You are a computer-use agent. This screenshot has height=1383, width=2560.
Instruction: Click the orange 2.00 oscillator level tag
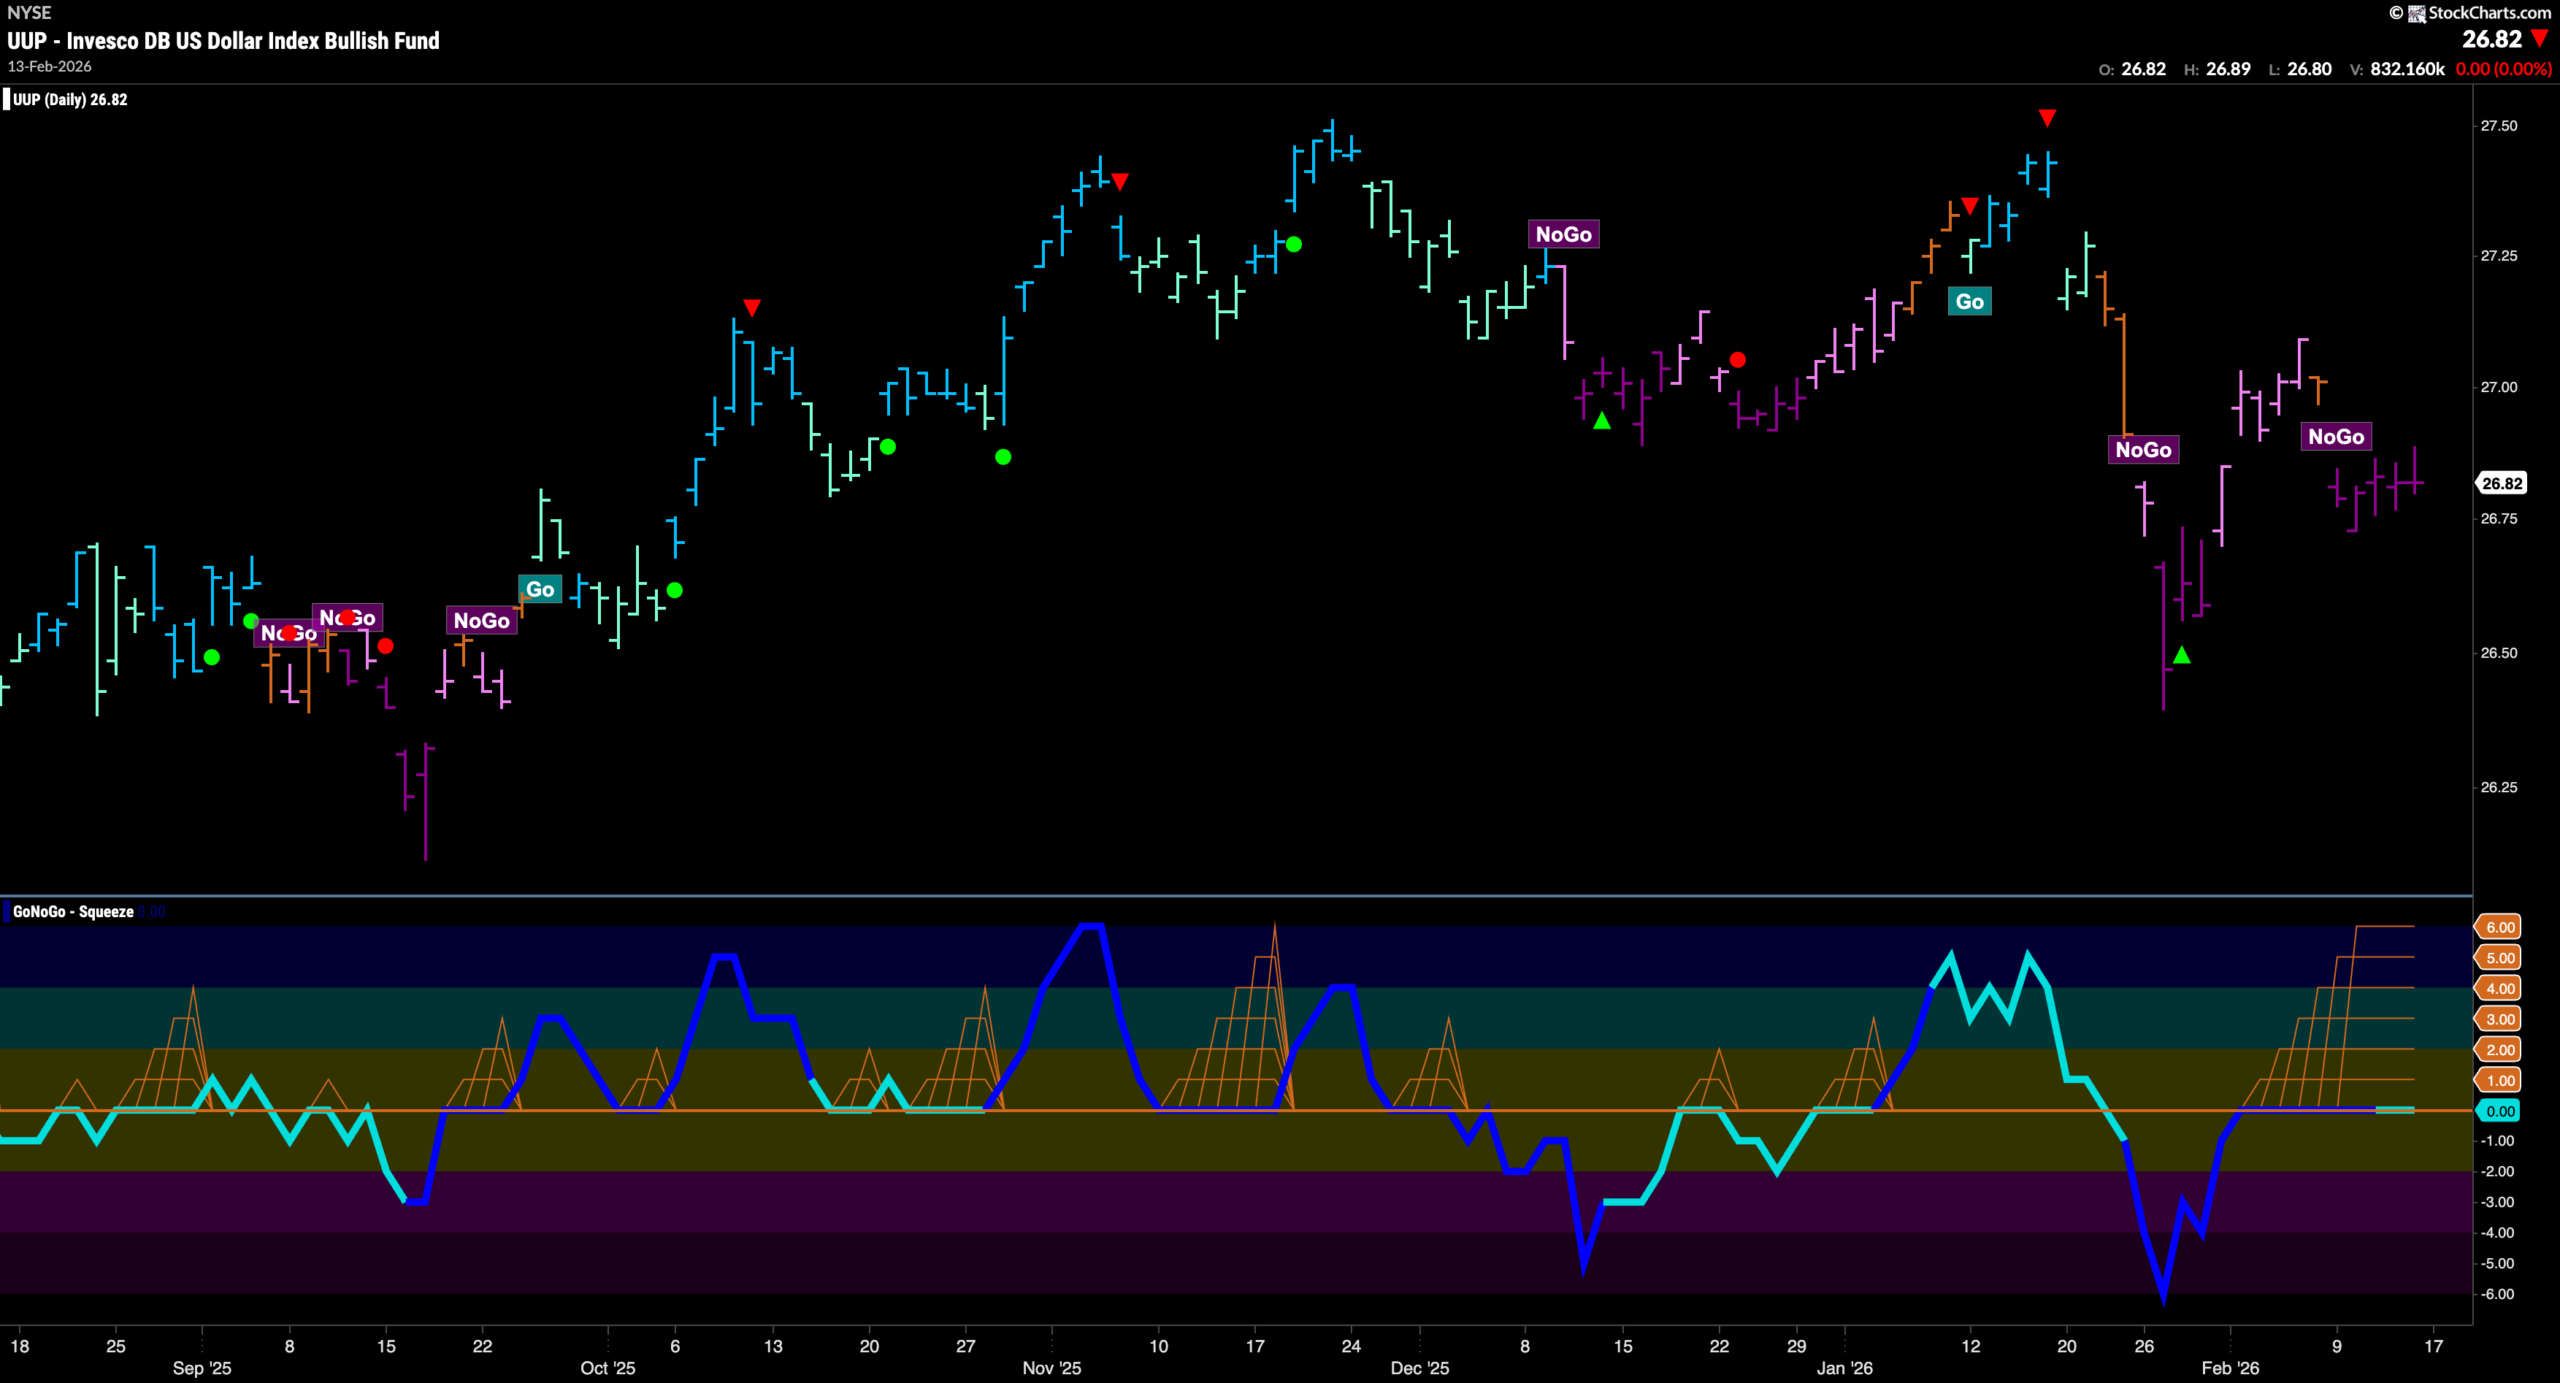point(2498,1050)
